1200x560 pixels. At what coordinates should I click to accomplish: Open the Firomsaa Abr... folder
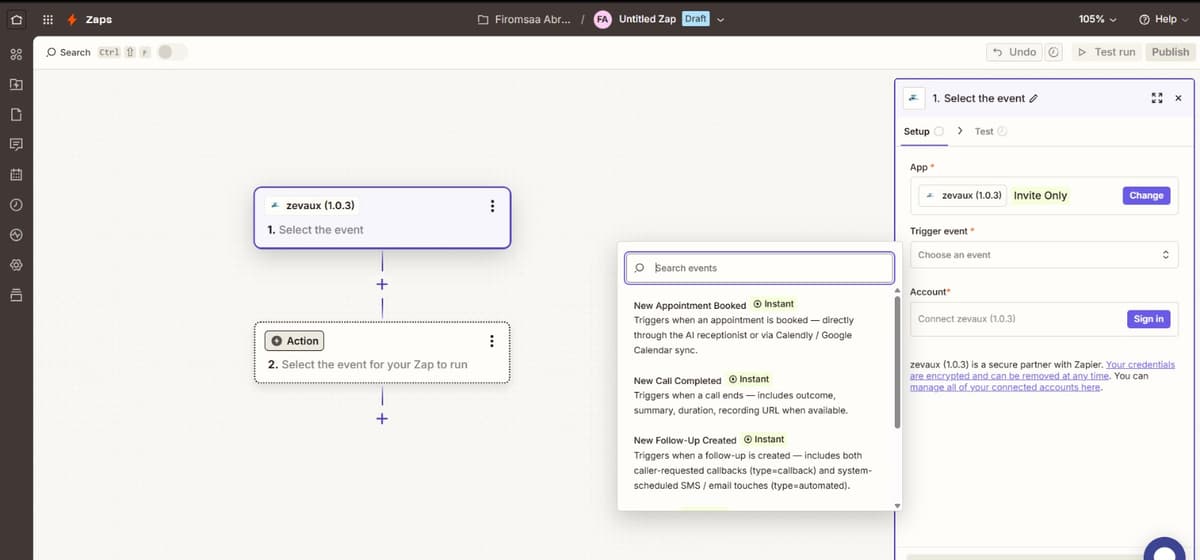pos(524,19)
